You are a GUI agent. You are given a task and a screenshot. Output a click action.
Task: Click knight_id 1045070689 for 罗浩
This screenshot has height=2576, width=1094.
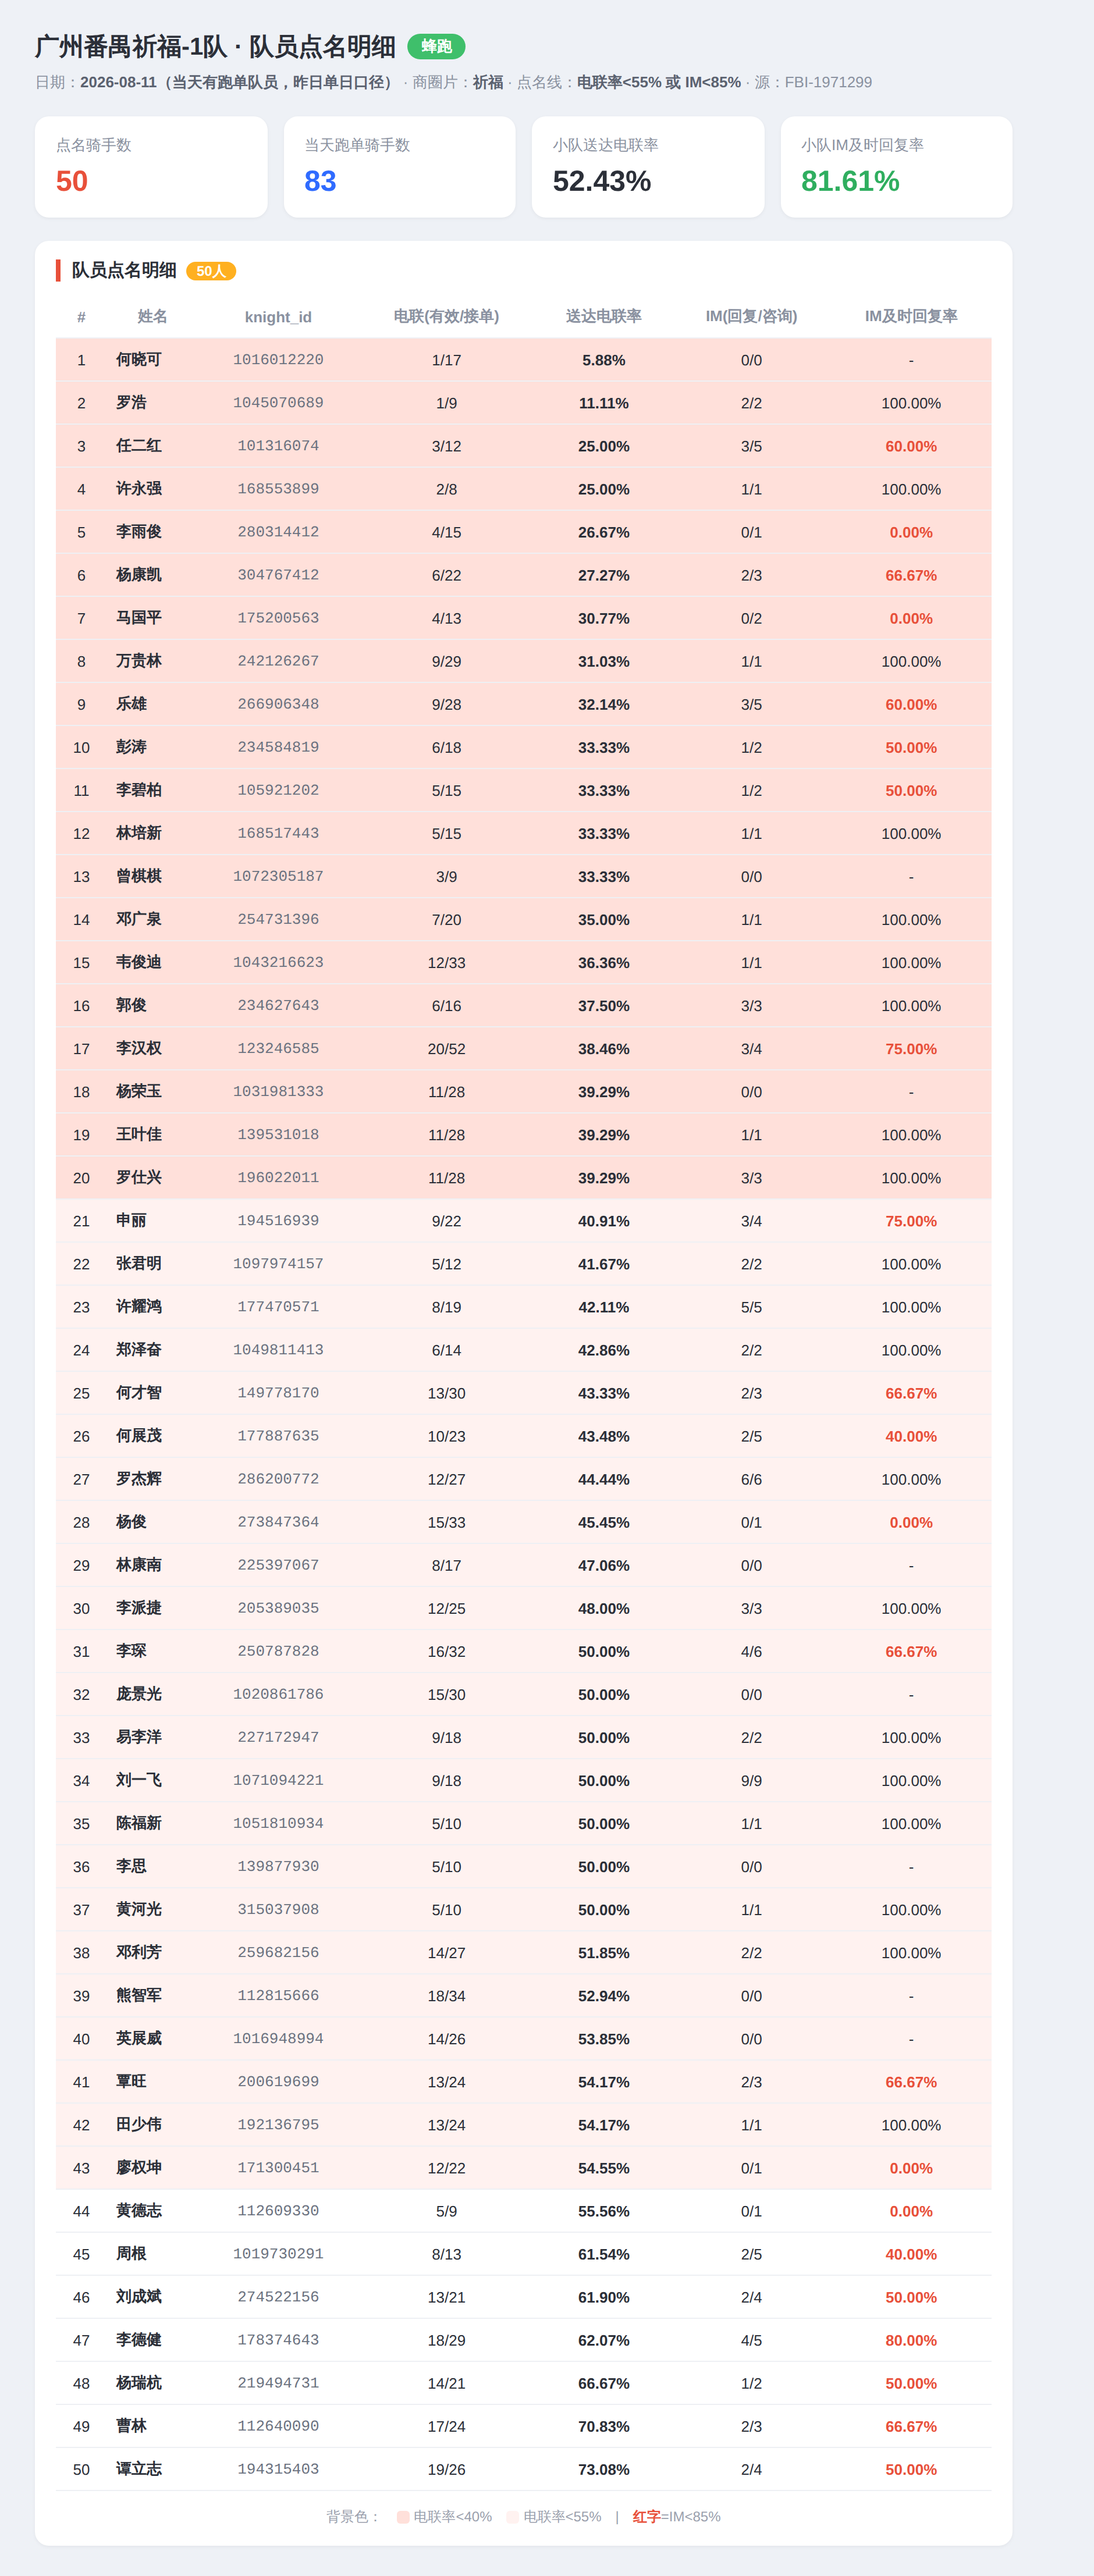(x=278, y=403)
